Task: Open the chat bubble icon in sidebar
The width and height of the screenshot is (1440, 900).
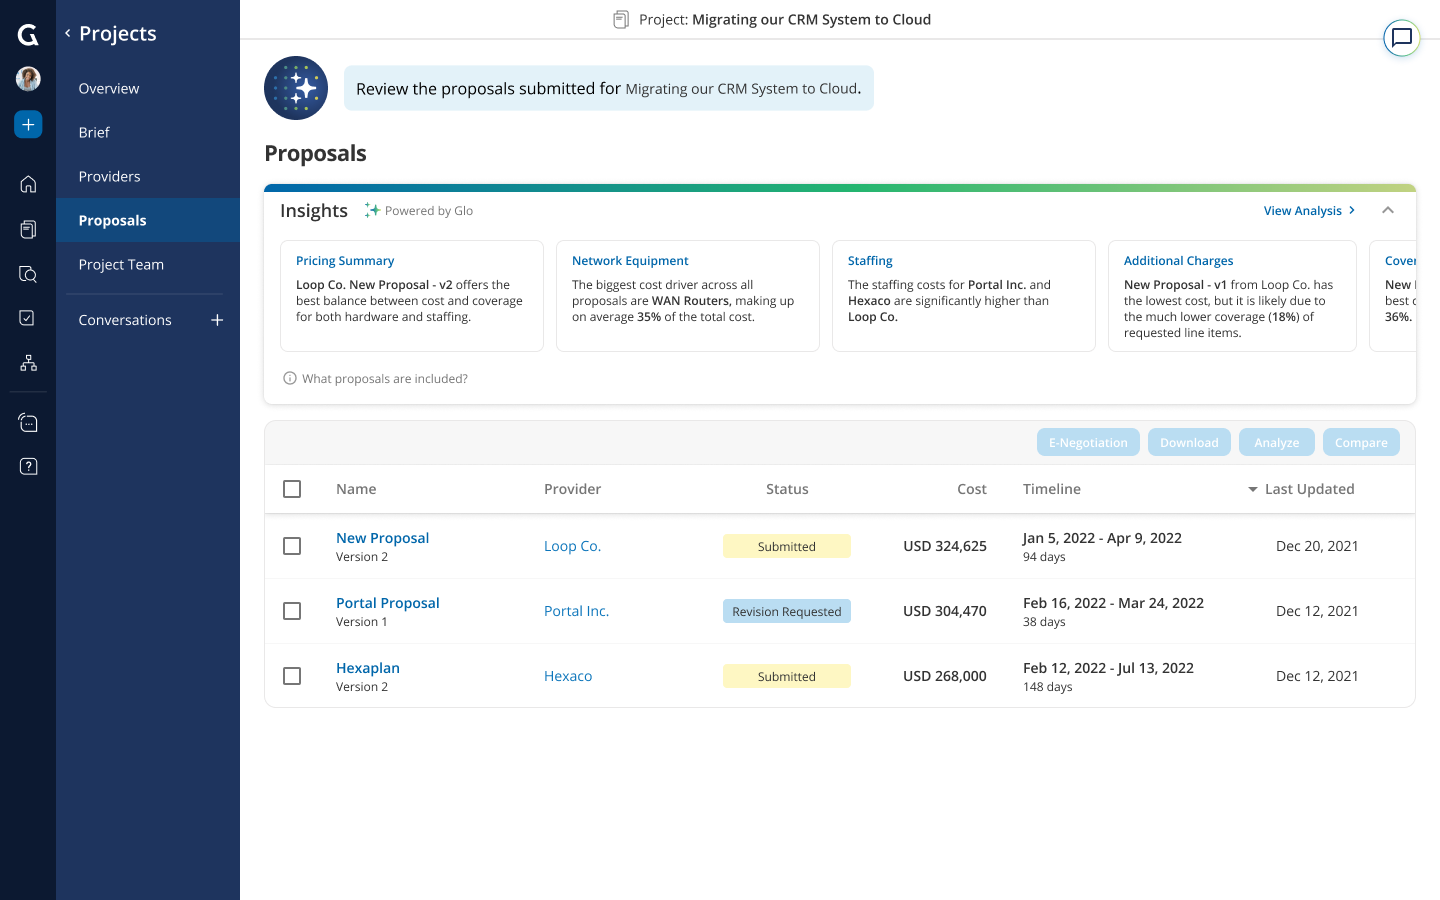Action: (x=27, y=421)
